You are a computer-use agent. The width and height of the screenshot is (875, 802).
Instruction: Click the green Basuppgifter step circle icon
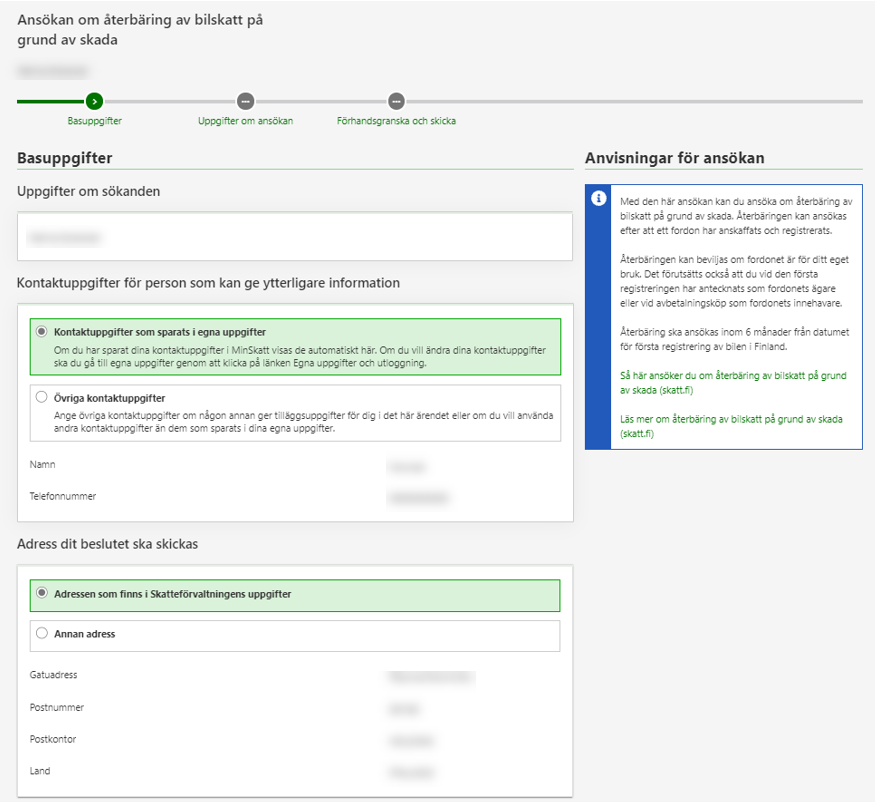click(x=94, y=101)
